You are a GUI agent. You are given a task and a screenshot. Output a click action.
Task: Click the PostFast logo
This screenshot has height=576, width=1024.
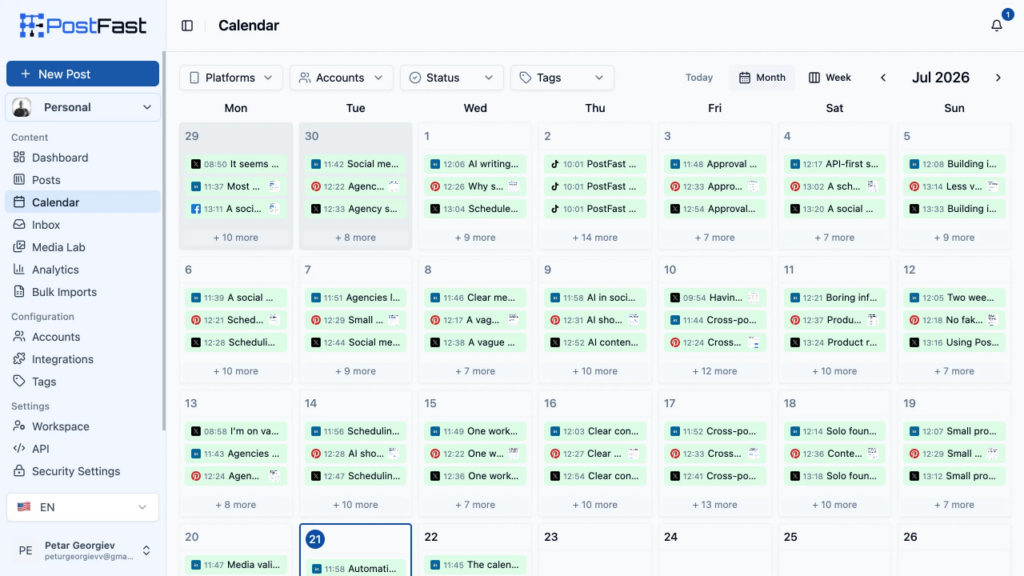click(83, 25)
